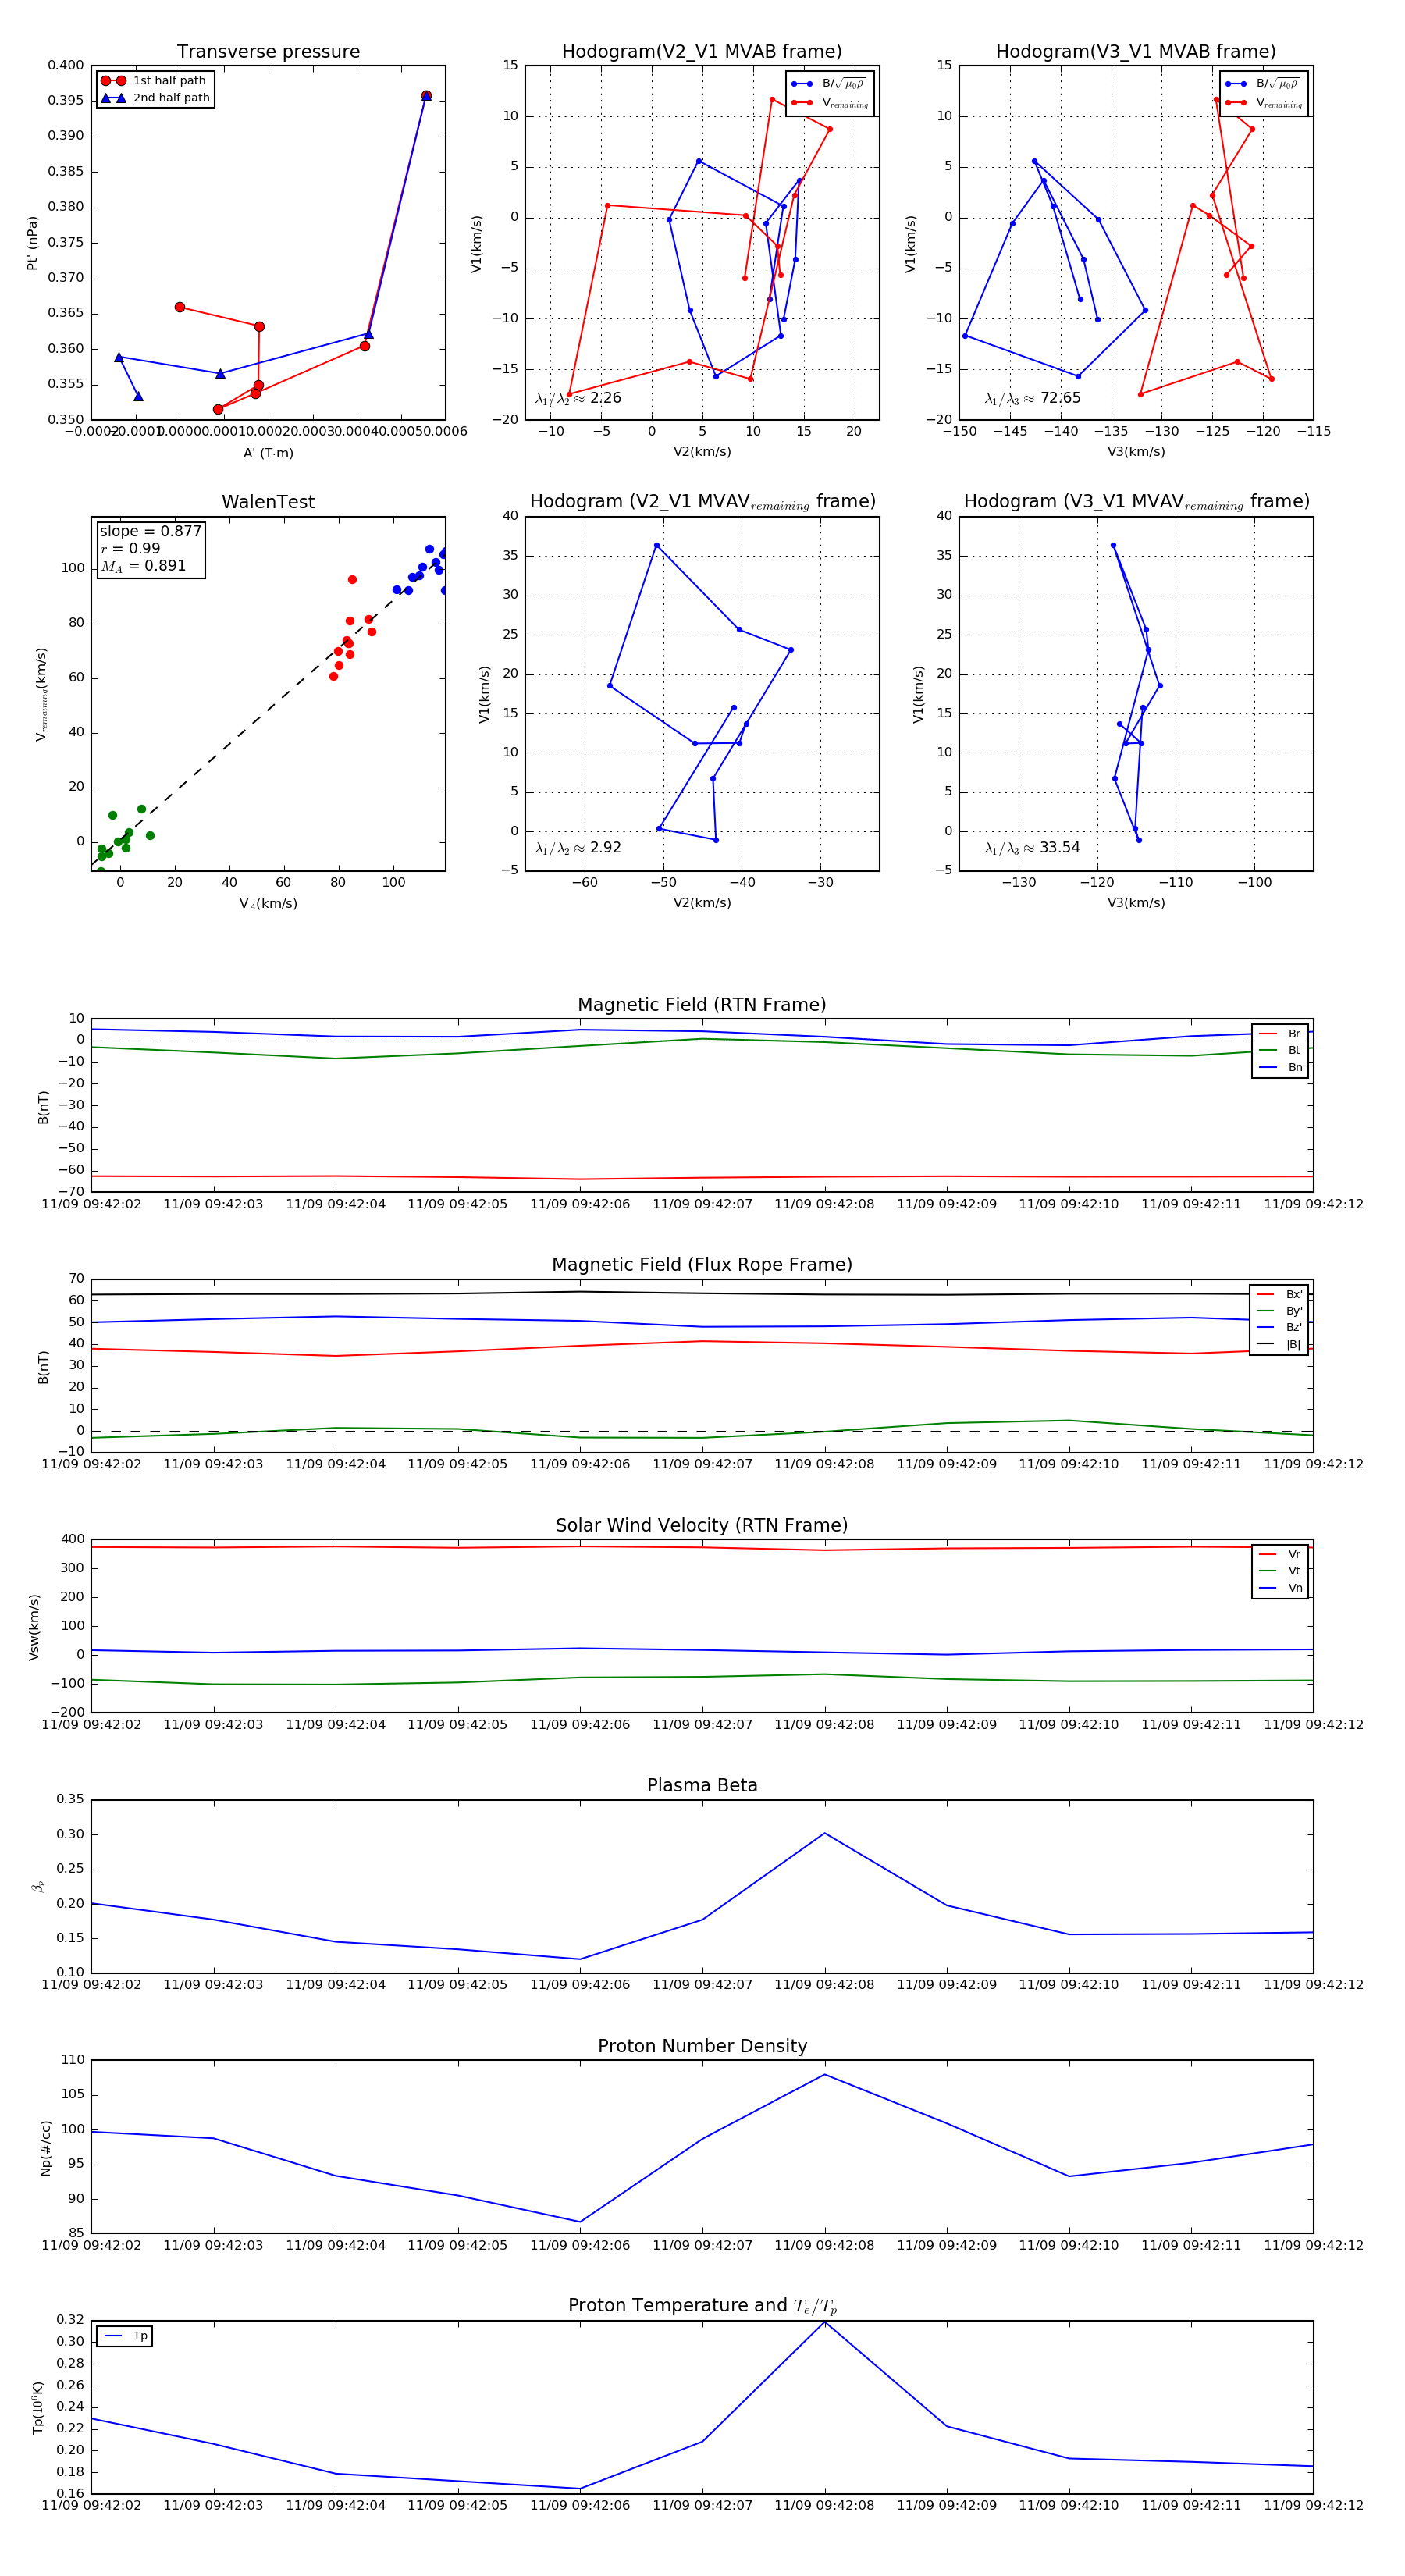Select the Bx' legend entry
The height and width of the screenshot is (2576, 1405).
point(1279,1294)
